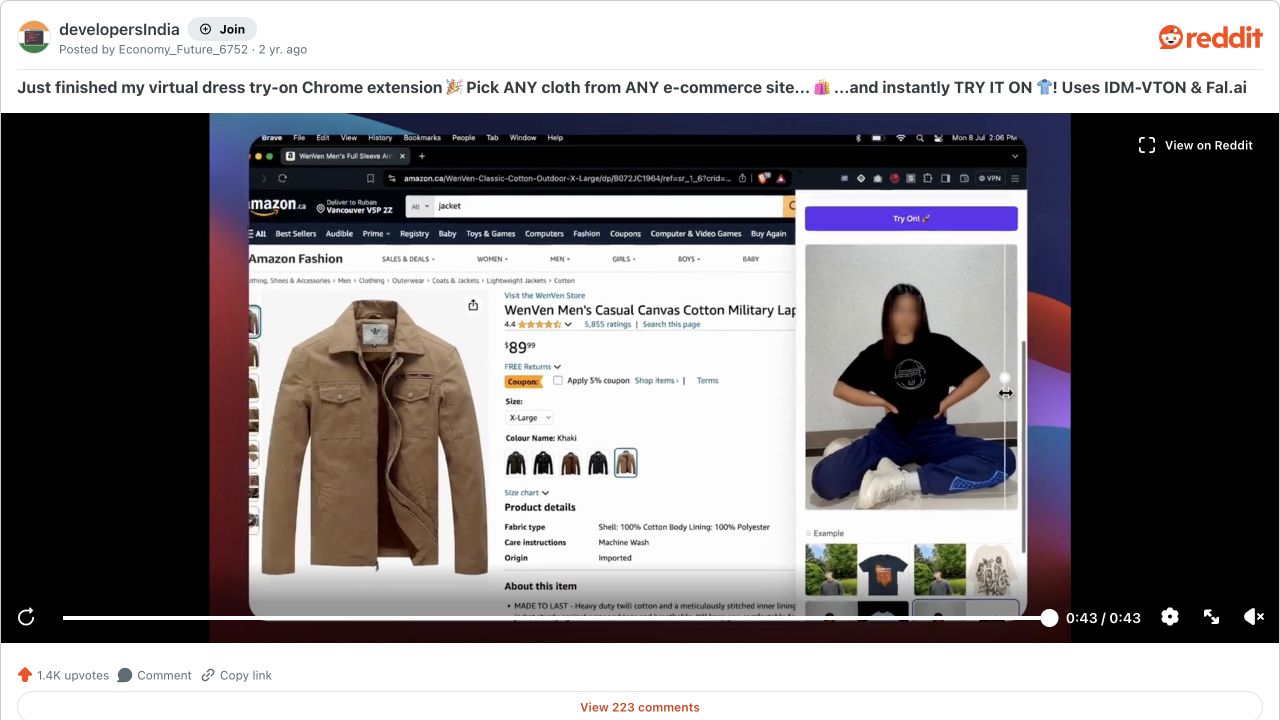The height and width of the screenshot is (720, 1280).
Task: Select the navy t-shirt example thumbnail
Action: [884, 570]
